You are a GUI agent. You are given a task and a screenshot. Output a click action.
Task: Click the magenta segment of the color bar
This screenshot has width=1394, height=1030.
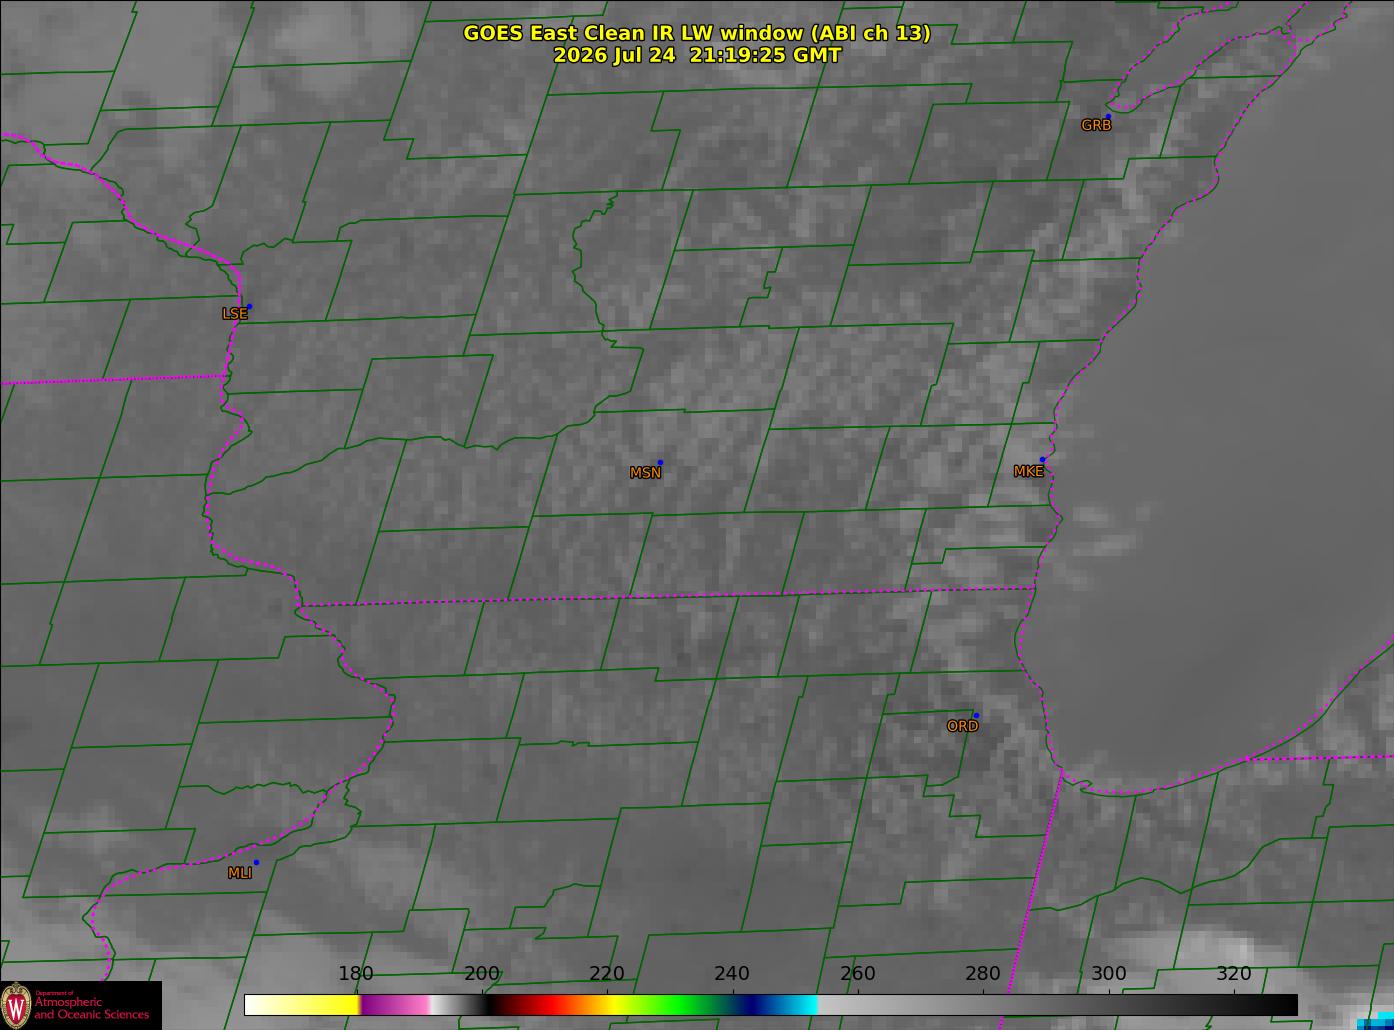395,1005
